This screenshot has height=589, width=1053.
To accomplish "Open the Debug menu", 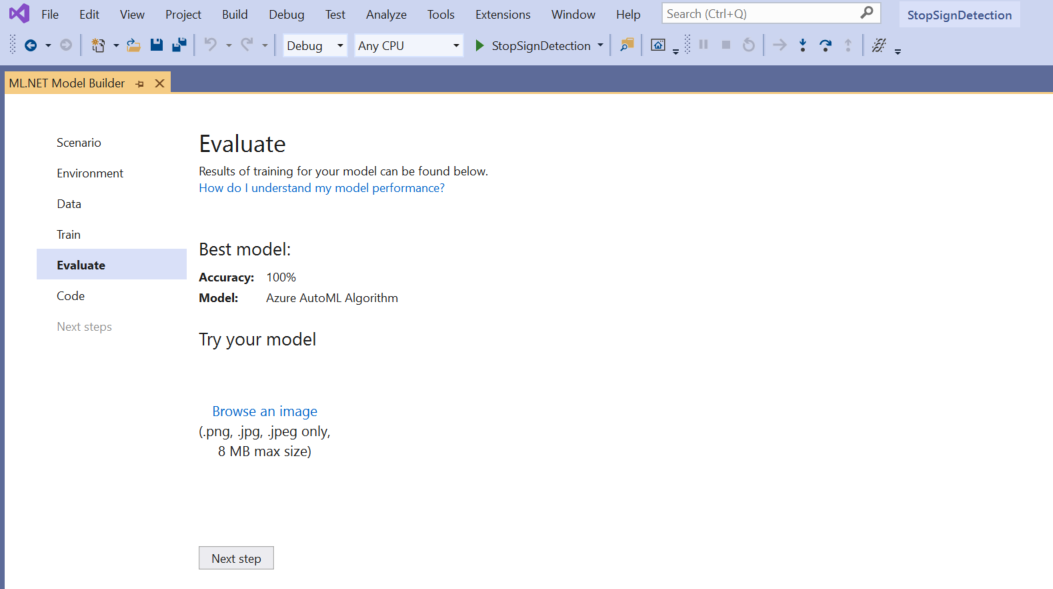I will pyautogui.click(x=286, y=14).
